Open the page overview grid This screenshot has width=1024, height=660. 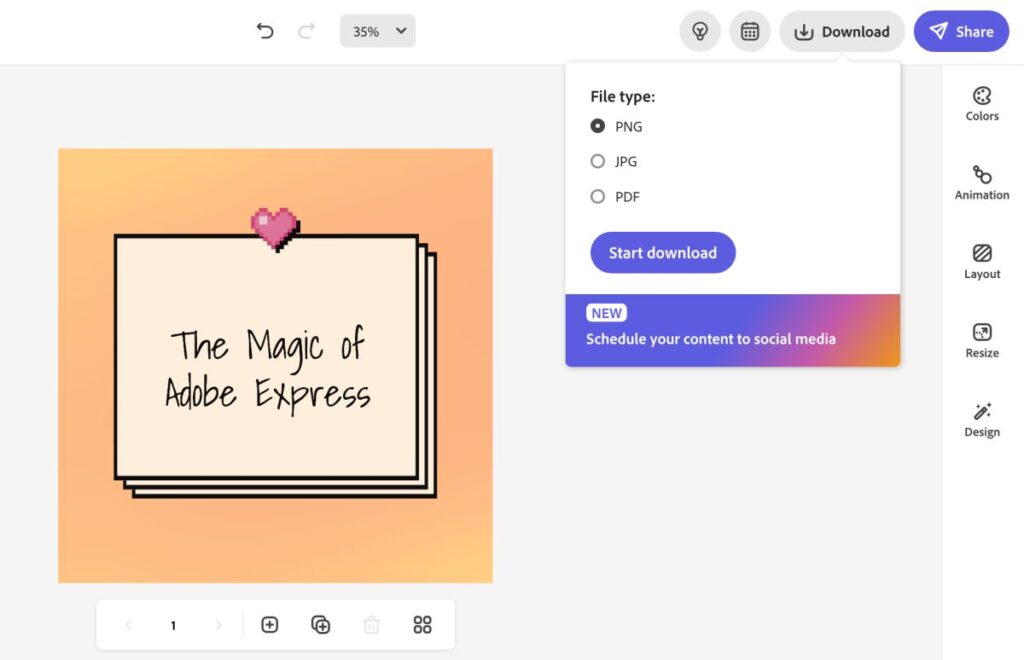click(x=422, y=624)
